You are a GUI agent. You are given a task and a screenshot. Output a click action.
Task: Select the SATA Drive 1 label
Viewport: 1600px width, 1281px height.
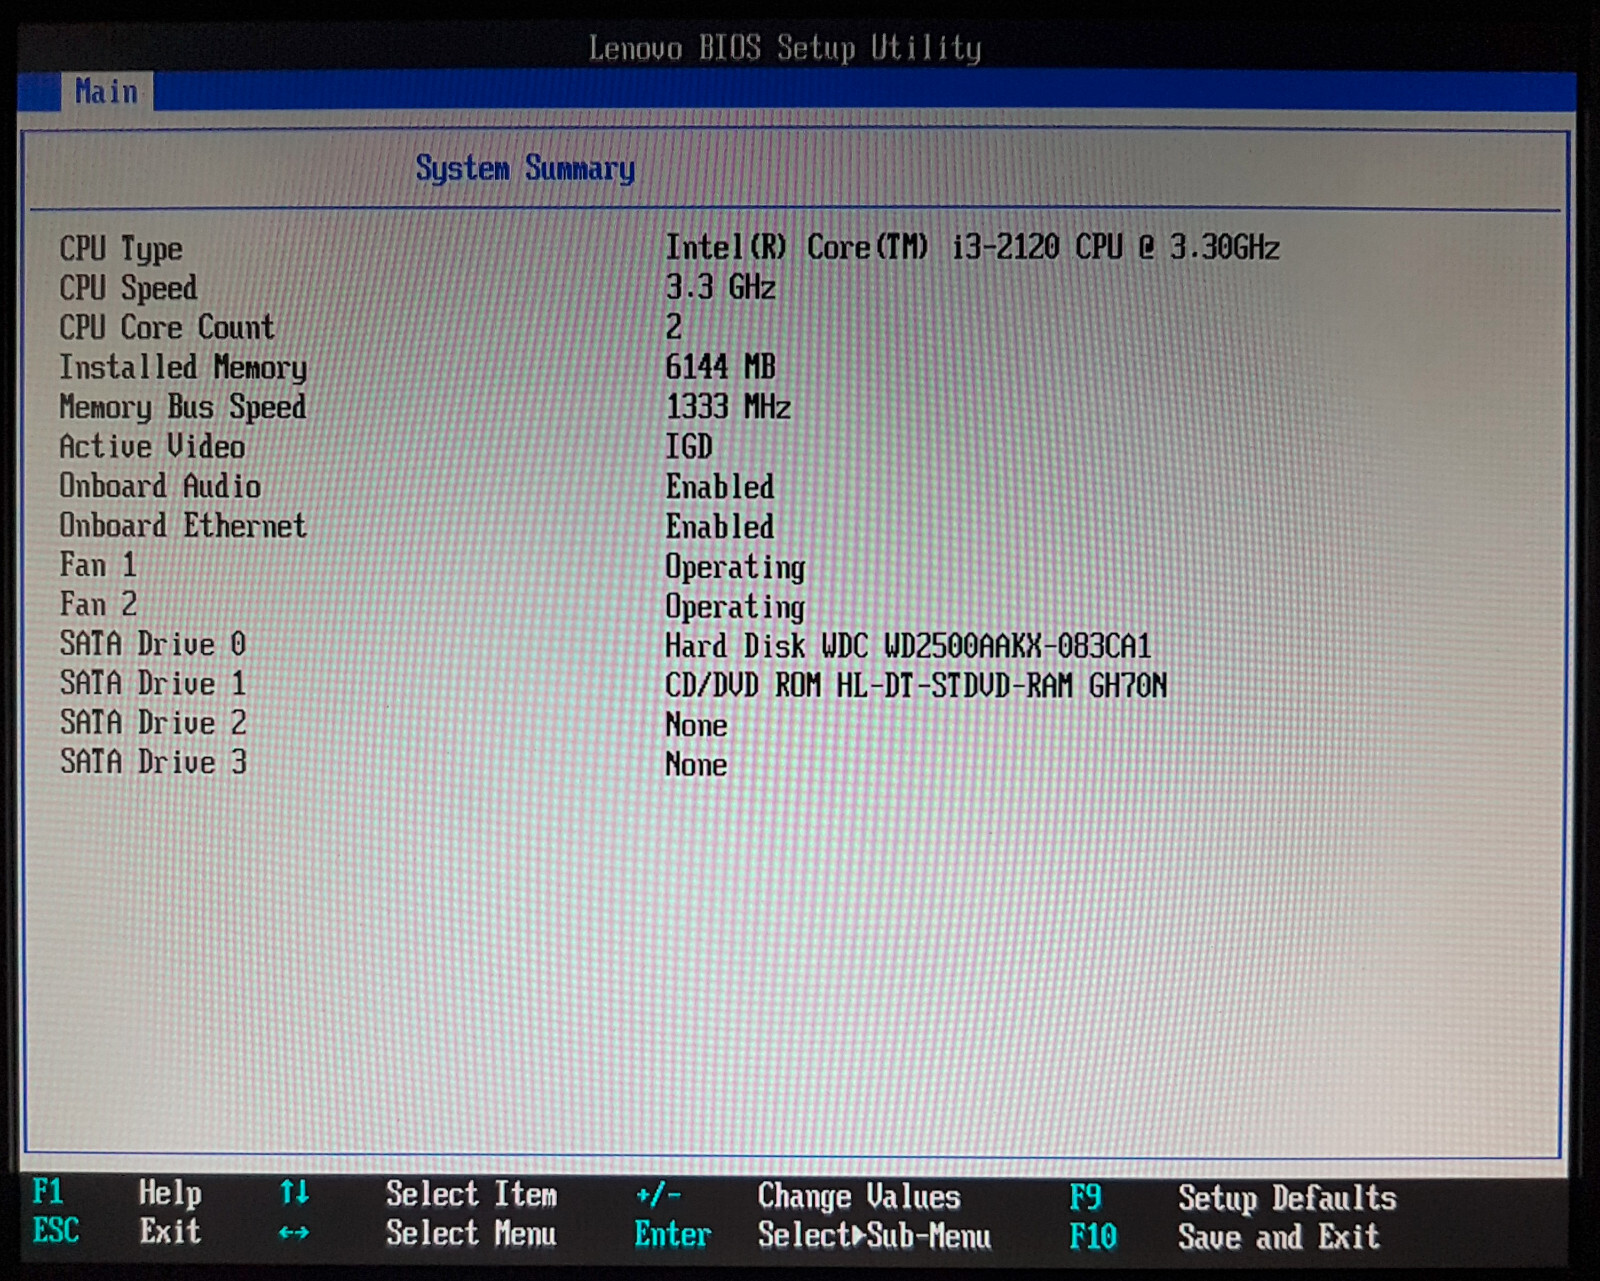pos(153,683)
